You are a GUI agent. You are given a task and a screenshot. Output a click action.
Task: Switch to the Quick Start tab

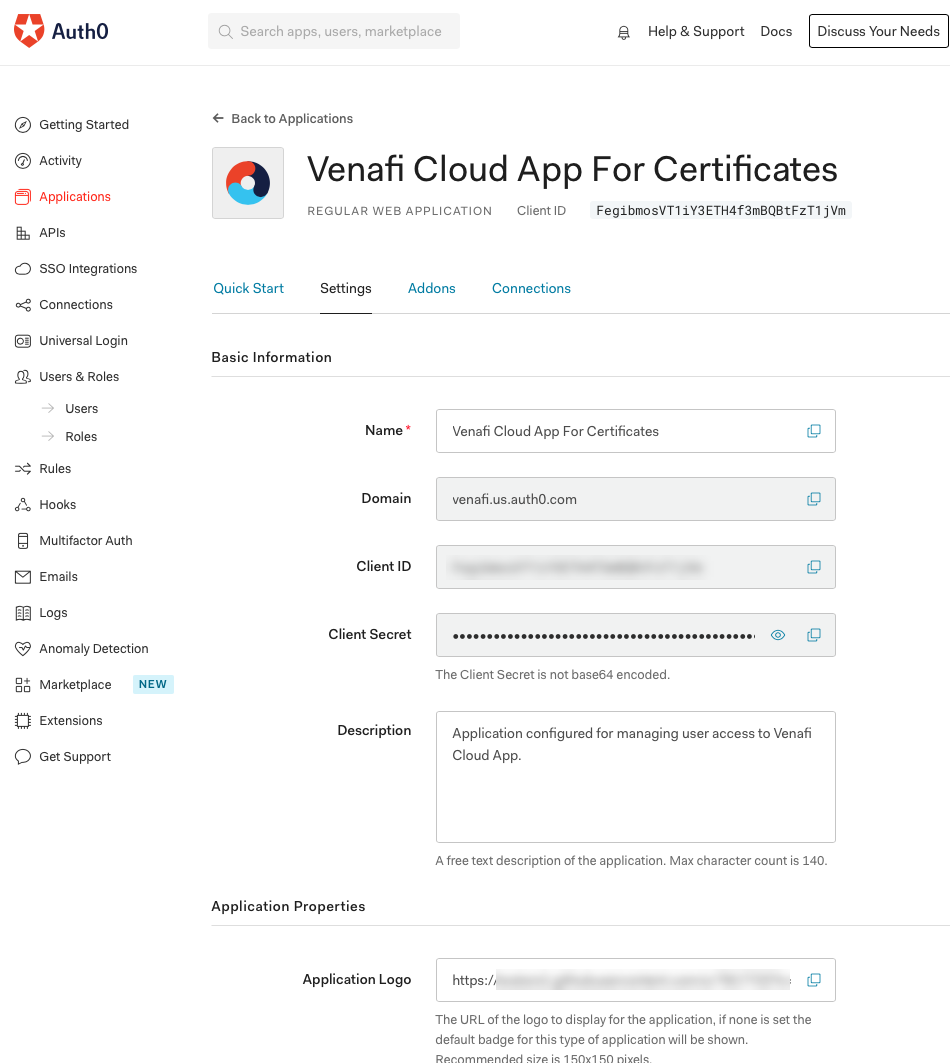coord(248,288)
